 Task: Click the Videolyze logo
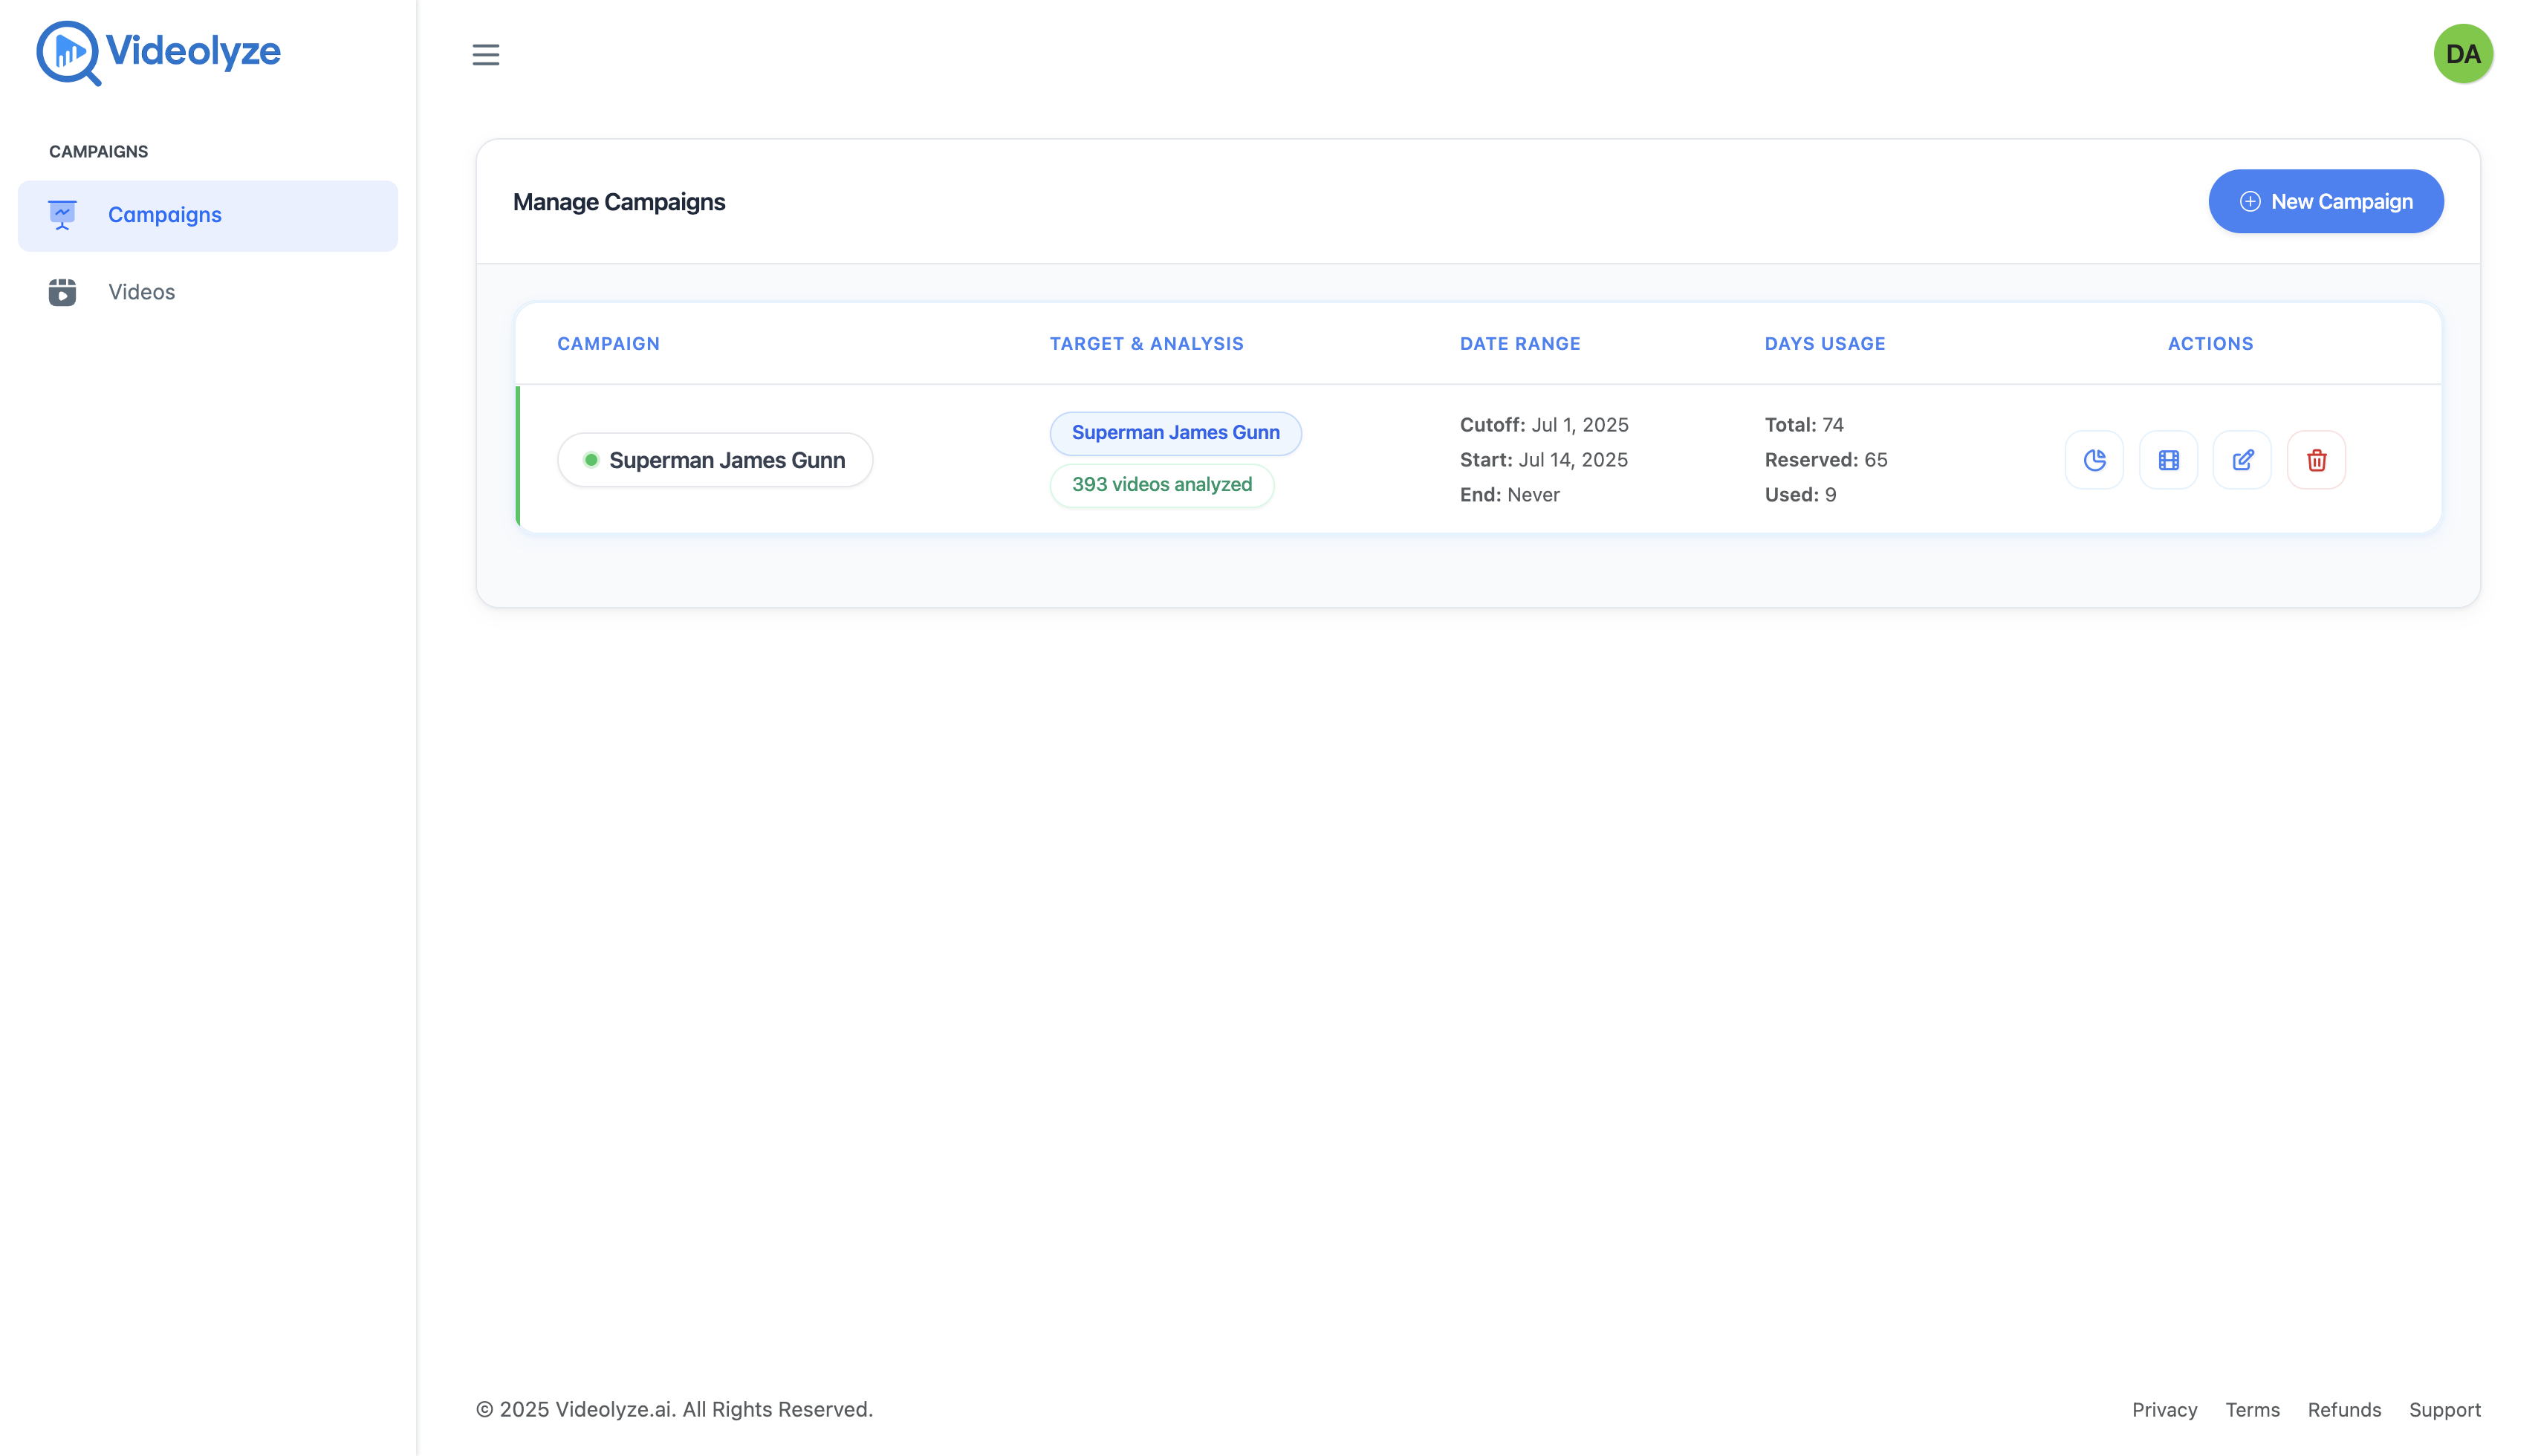pos(158,52)
